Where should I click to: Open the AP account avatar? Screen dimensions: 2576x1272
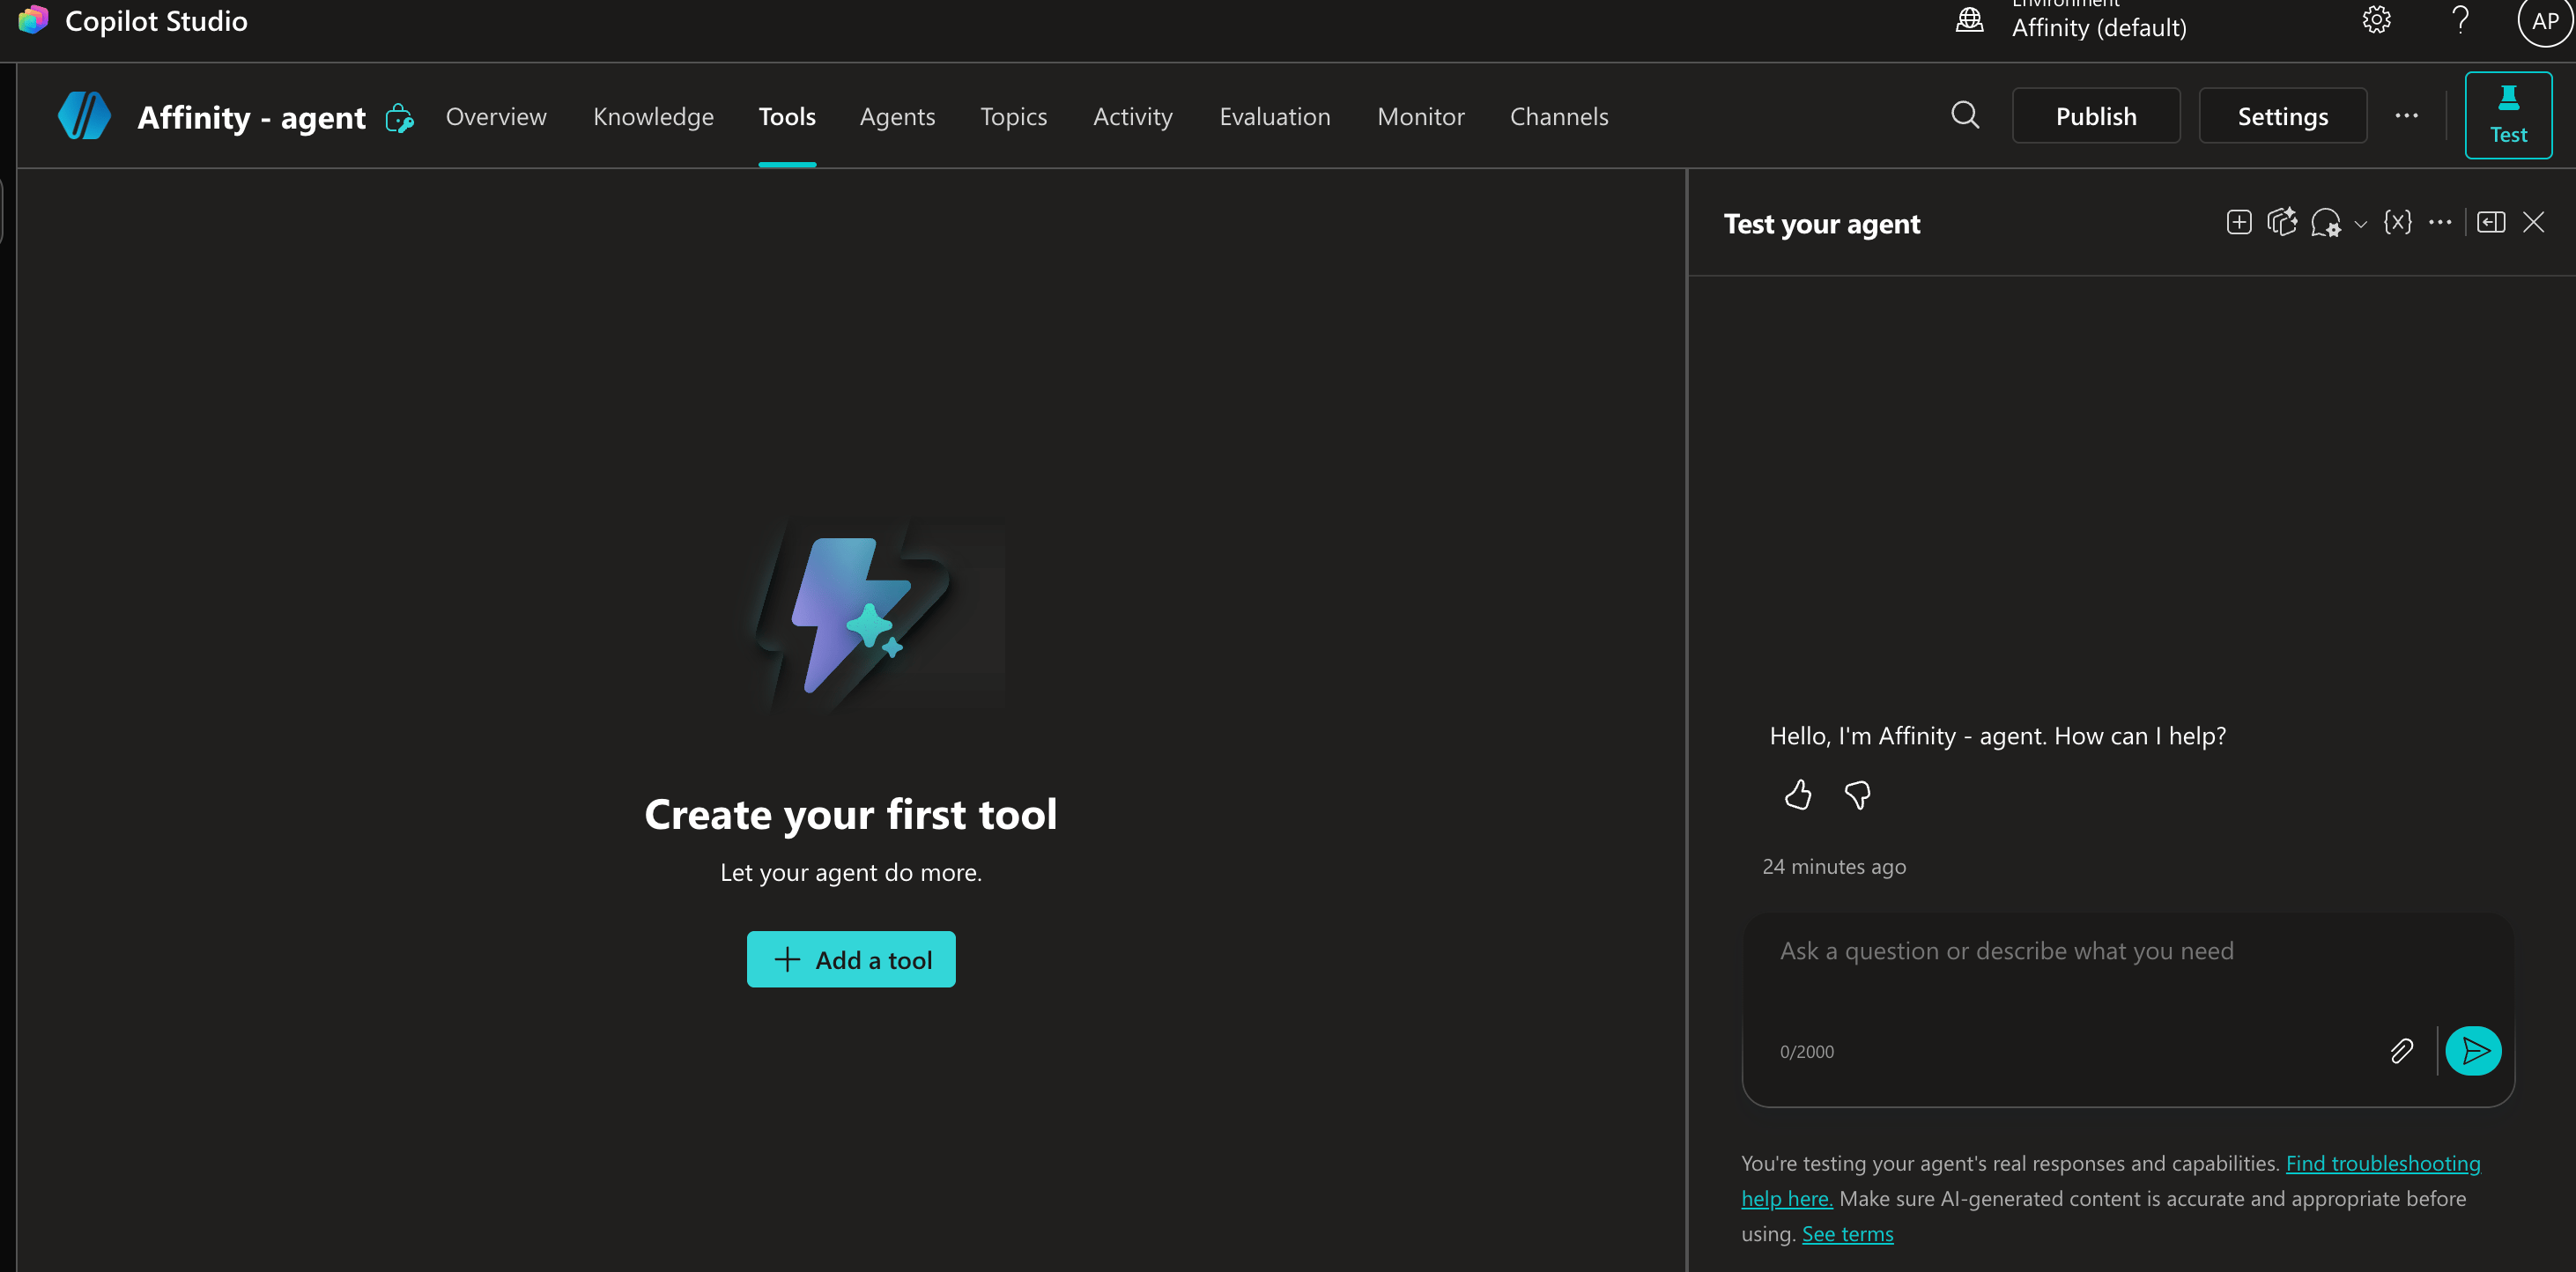(x=2546, y=20)
